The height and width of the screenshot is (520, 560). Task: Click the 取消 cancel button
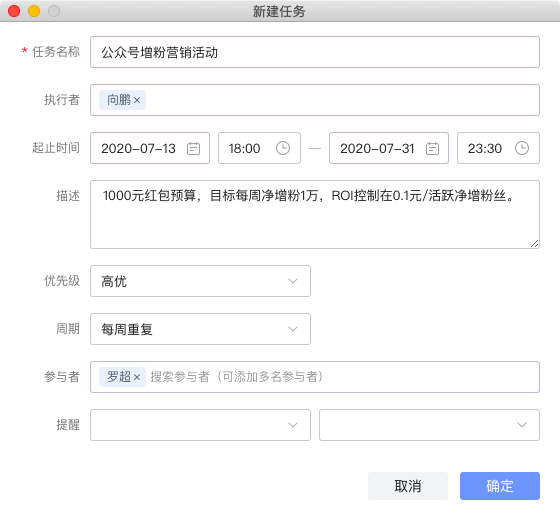click(x=408, y=486)
